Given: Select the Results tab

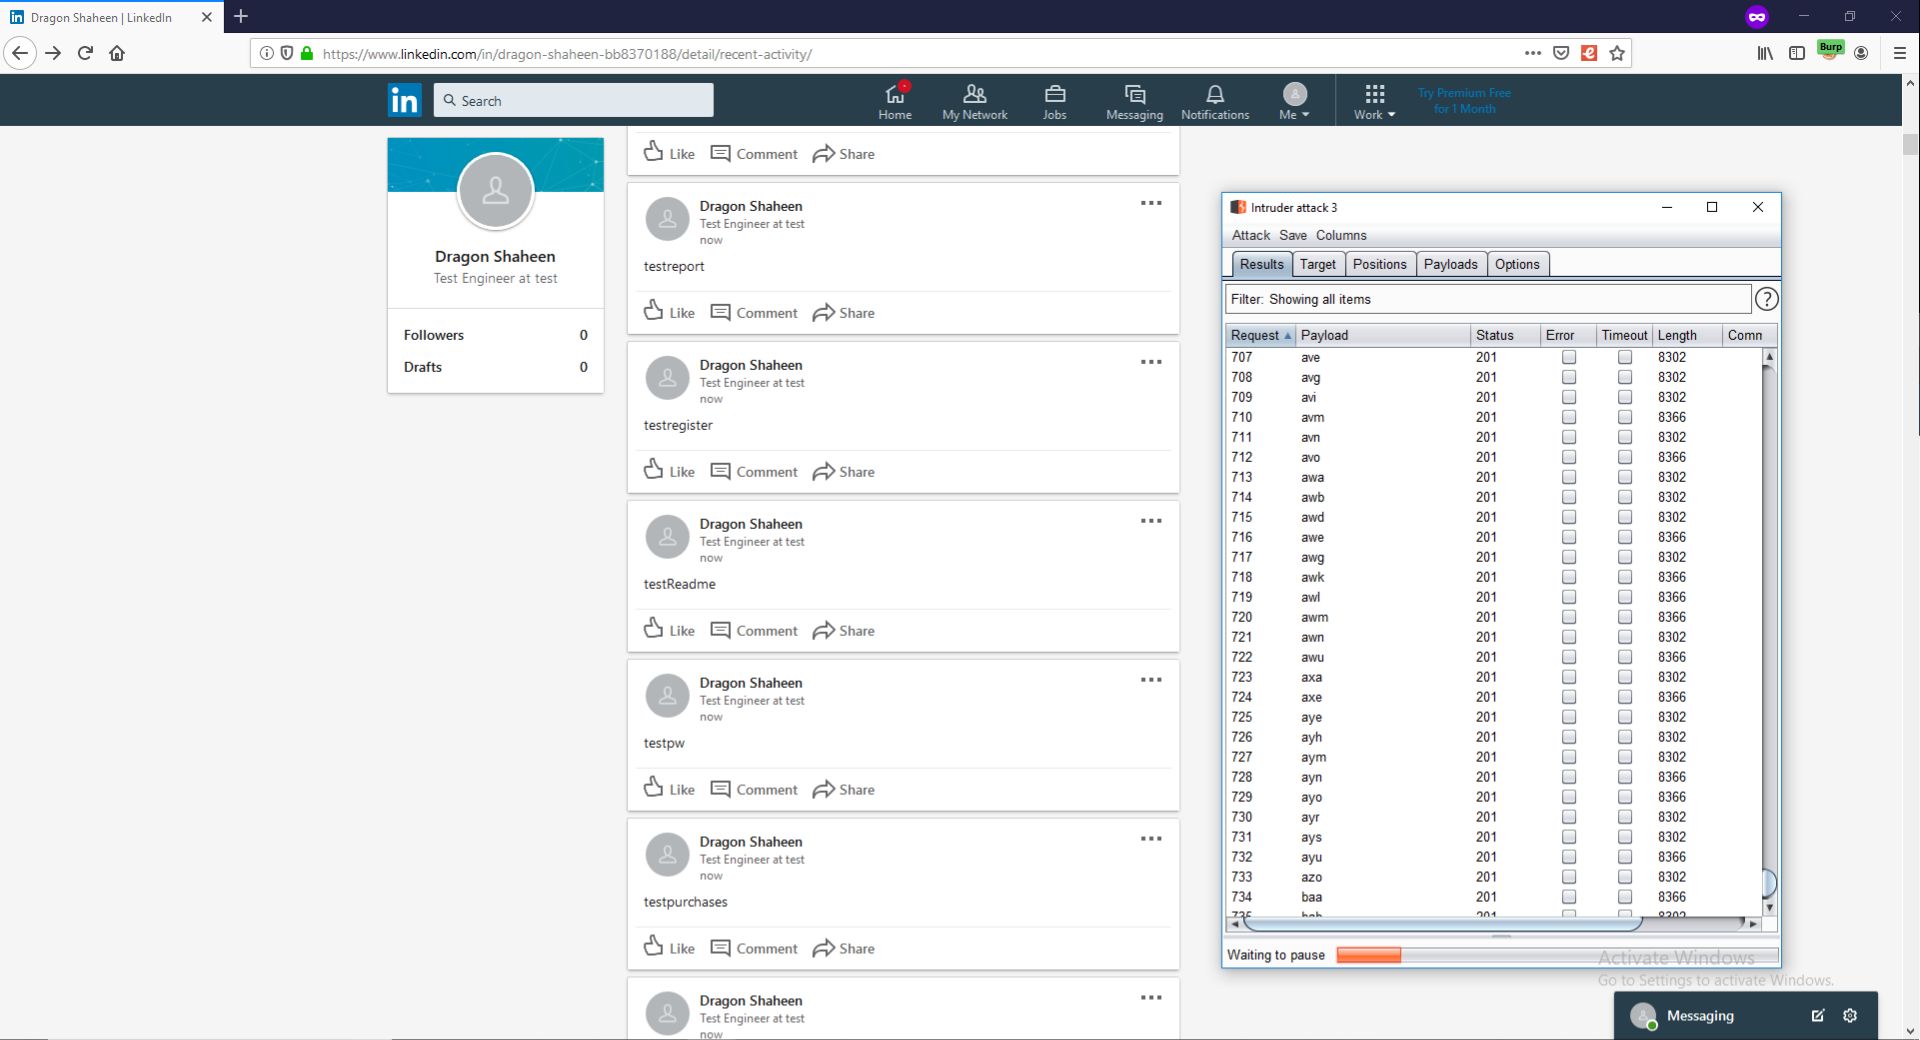Looking at the screenshot, I should 1261,264.
